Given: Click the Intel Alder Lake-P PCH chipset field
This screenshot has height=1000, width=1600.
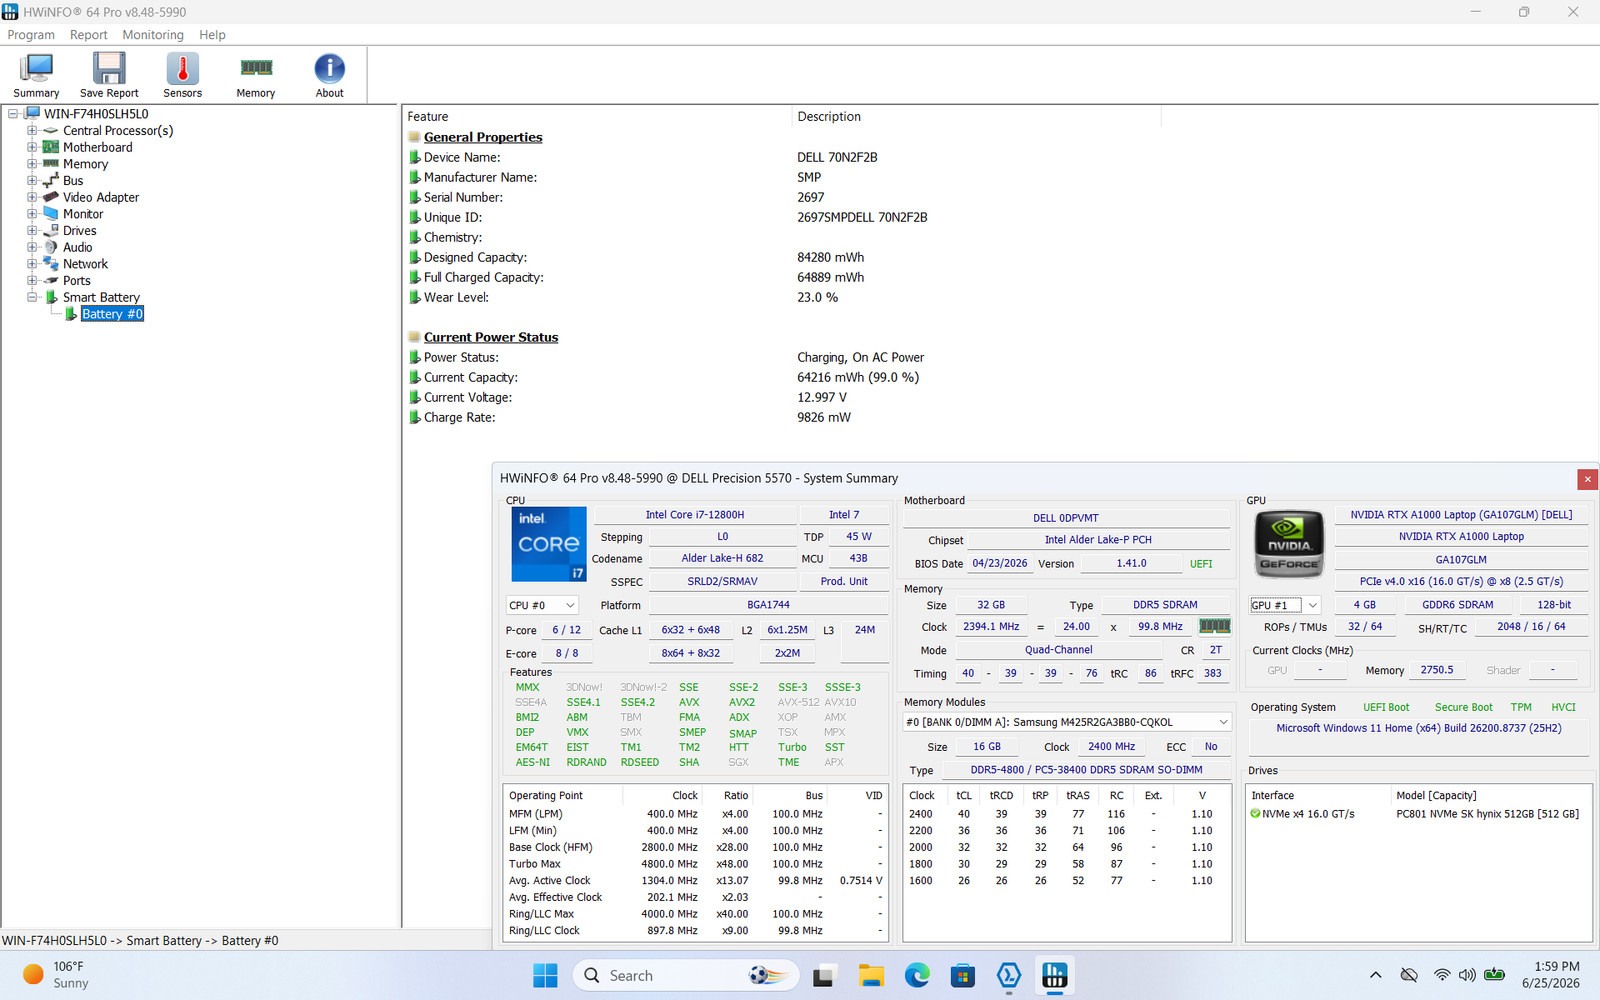Looking at the screenshot, I should [1098, 540].
